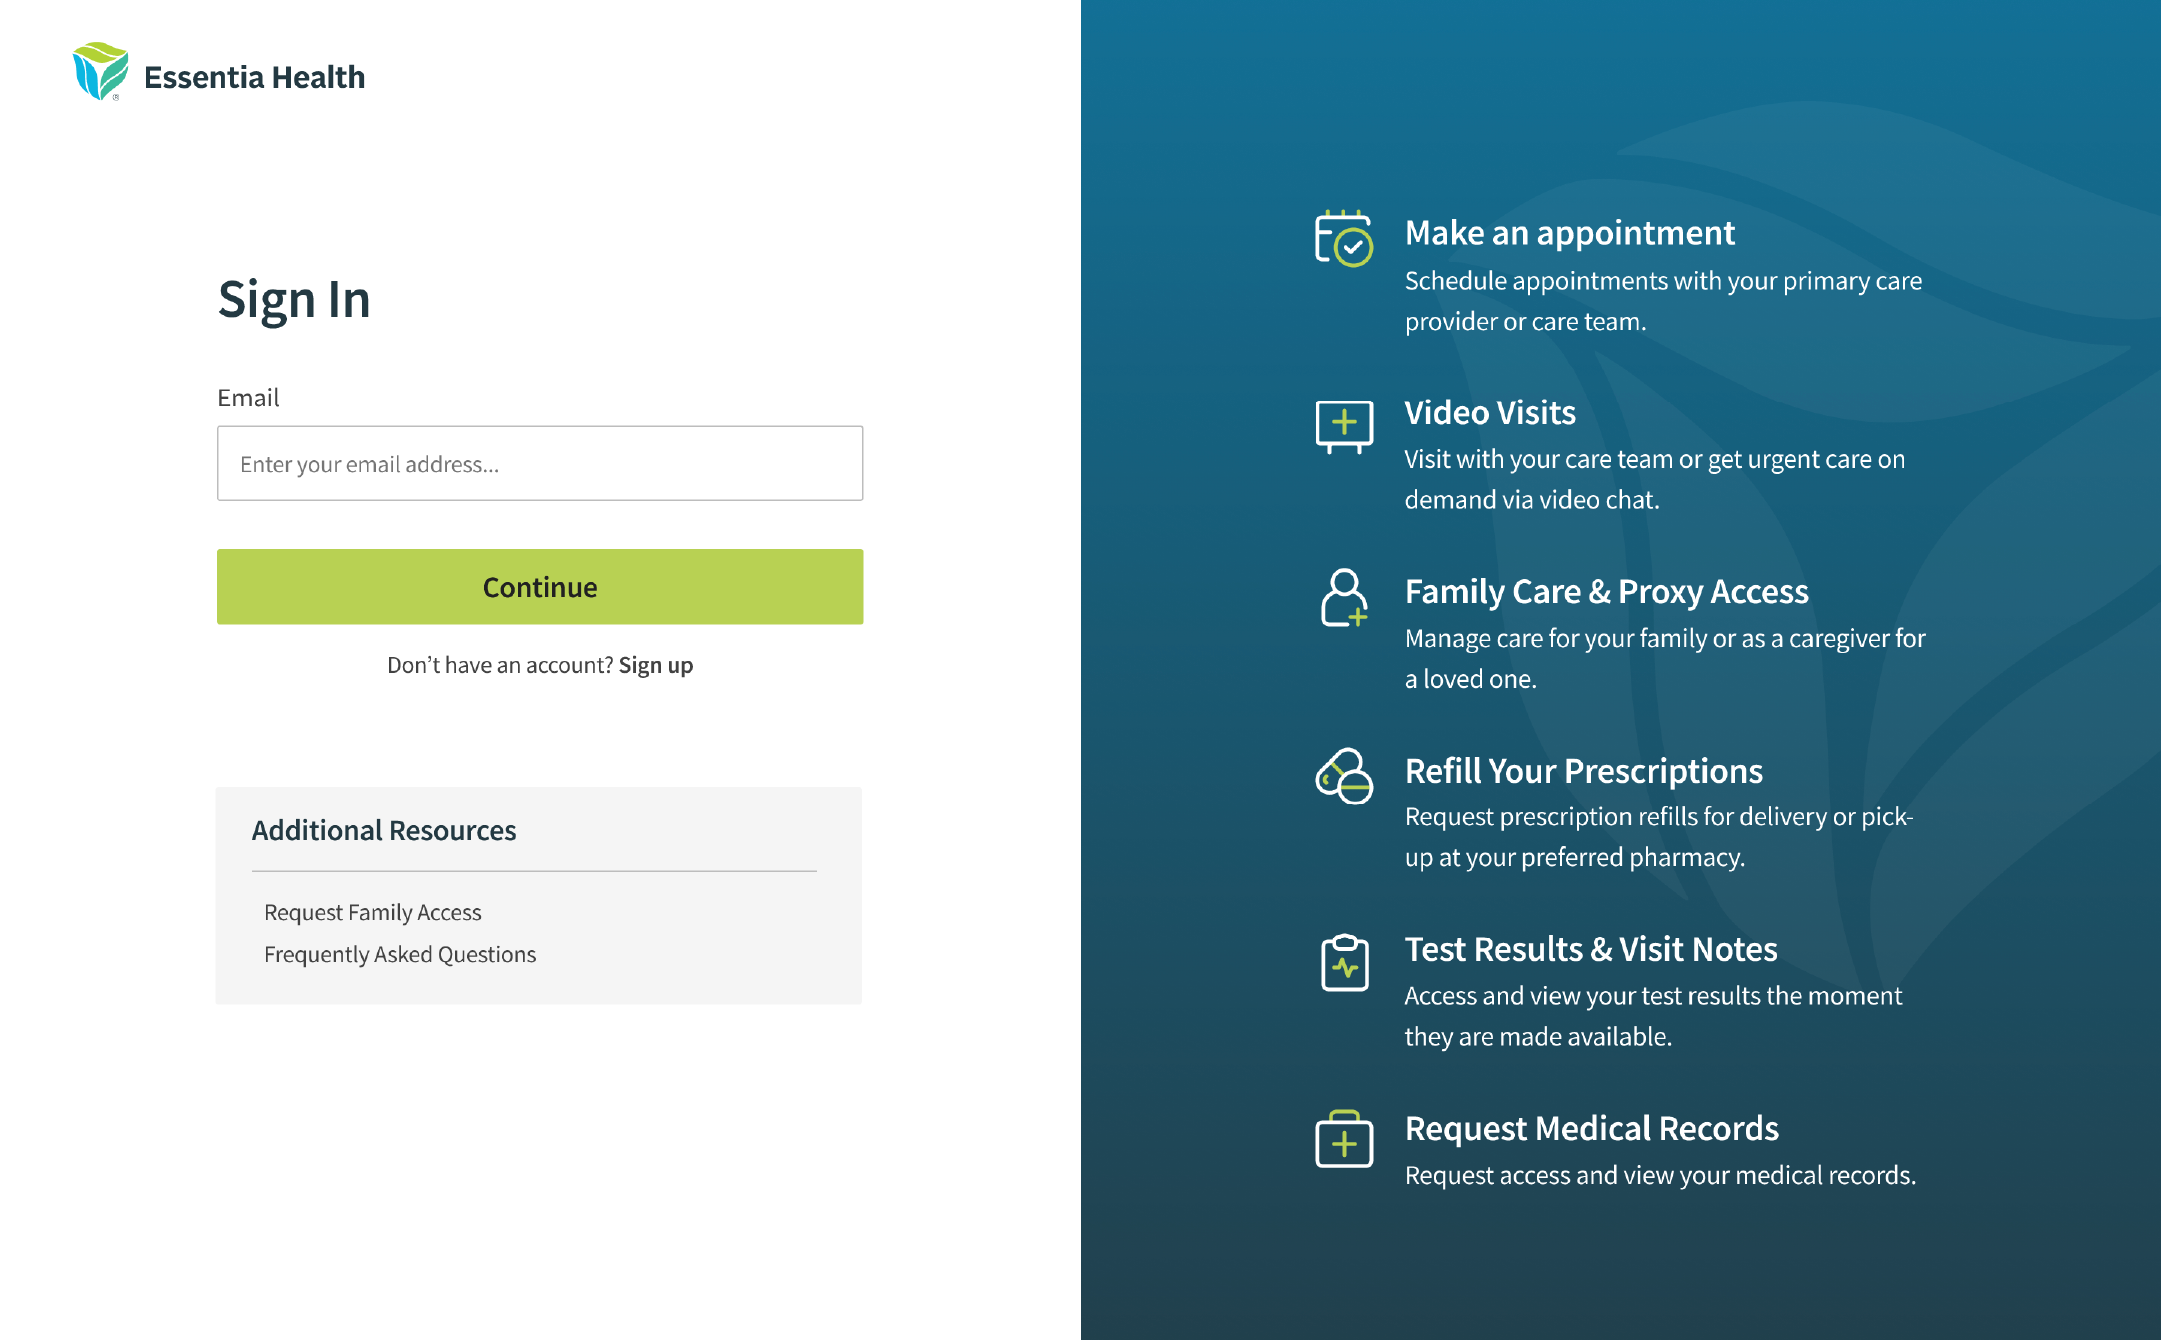The width and height of the screenshot is (2161, 1340).
Task: Click the Sign In heading
Action: tap(294, 300)
